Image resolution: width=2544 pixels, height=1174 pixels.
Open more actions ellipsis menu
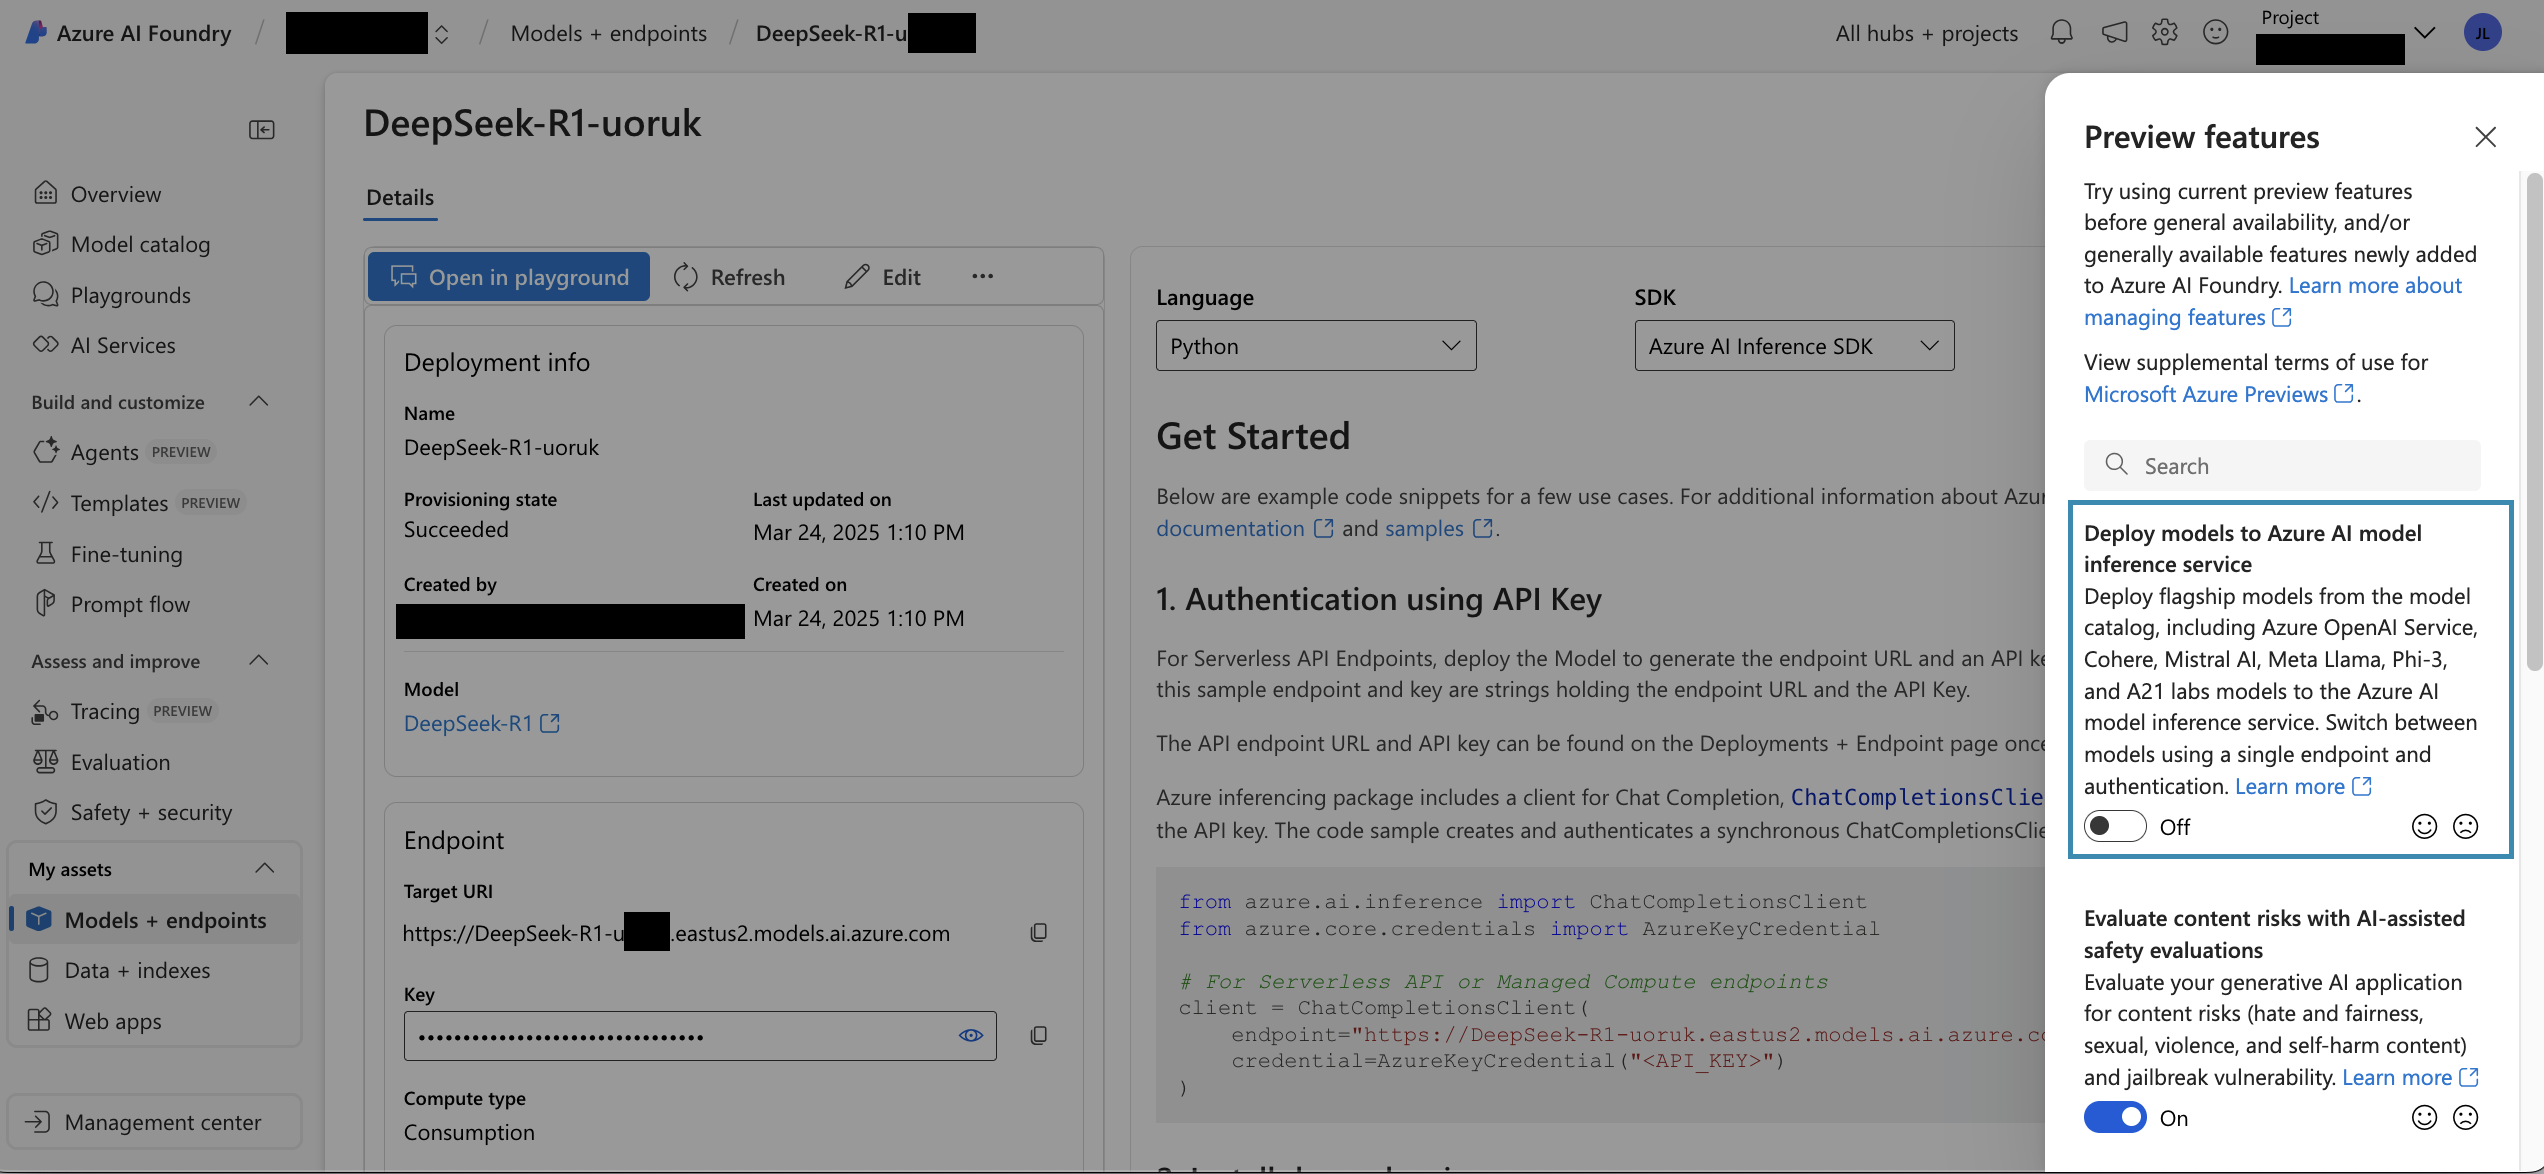coord(982,276)
